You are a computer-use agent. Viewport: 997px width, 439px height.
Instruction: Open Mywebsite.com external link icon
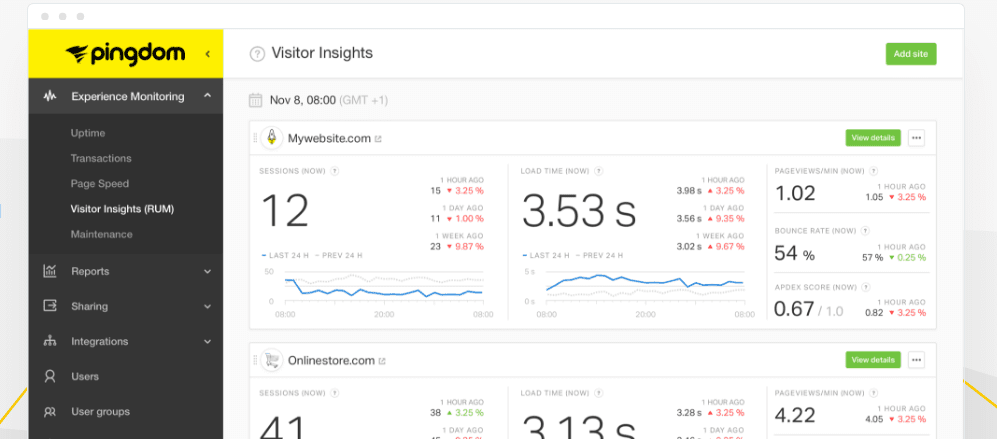point(378,139)
